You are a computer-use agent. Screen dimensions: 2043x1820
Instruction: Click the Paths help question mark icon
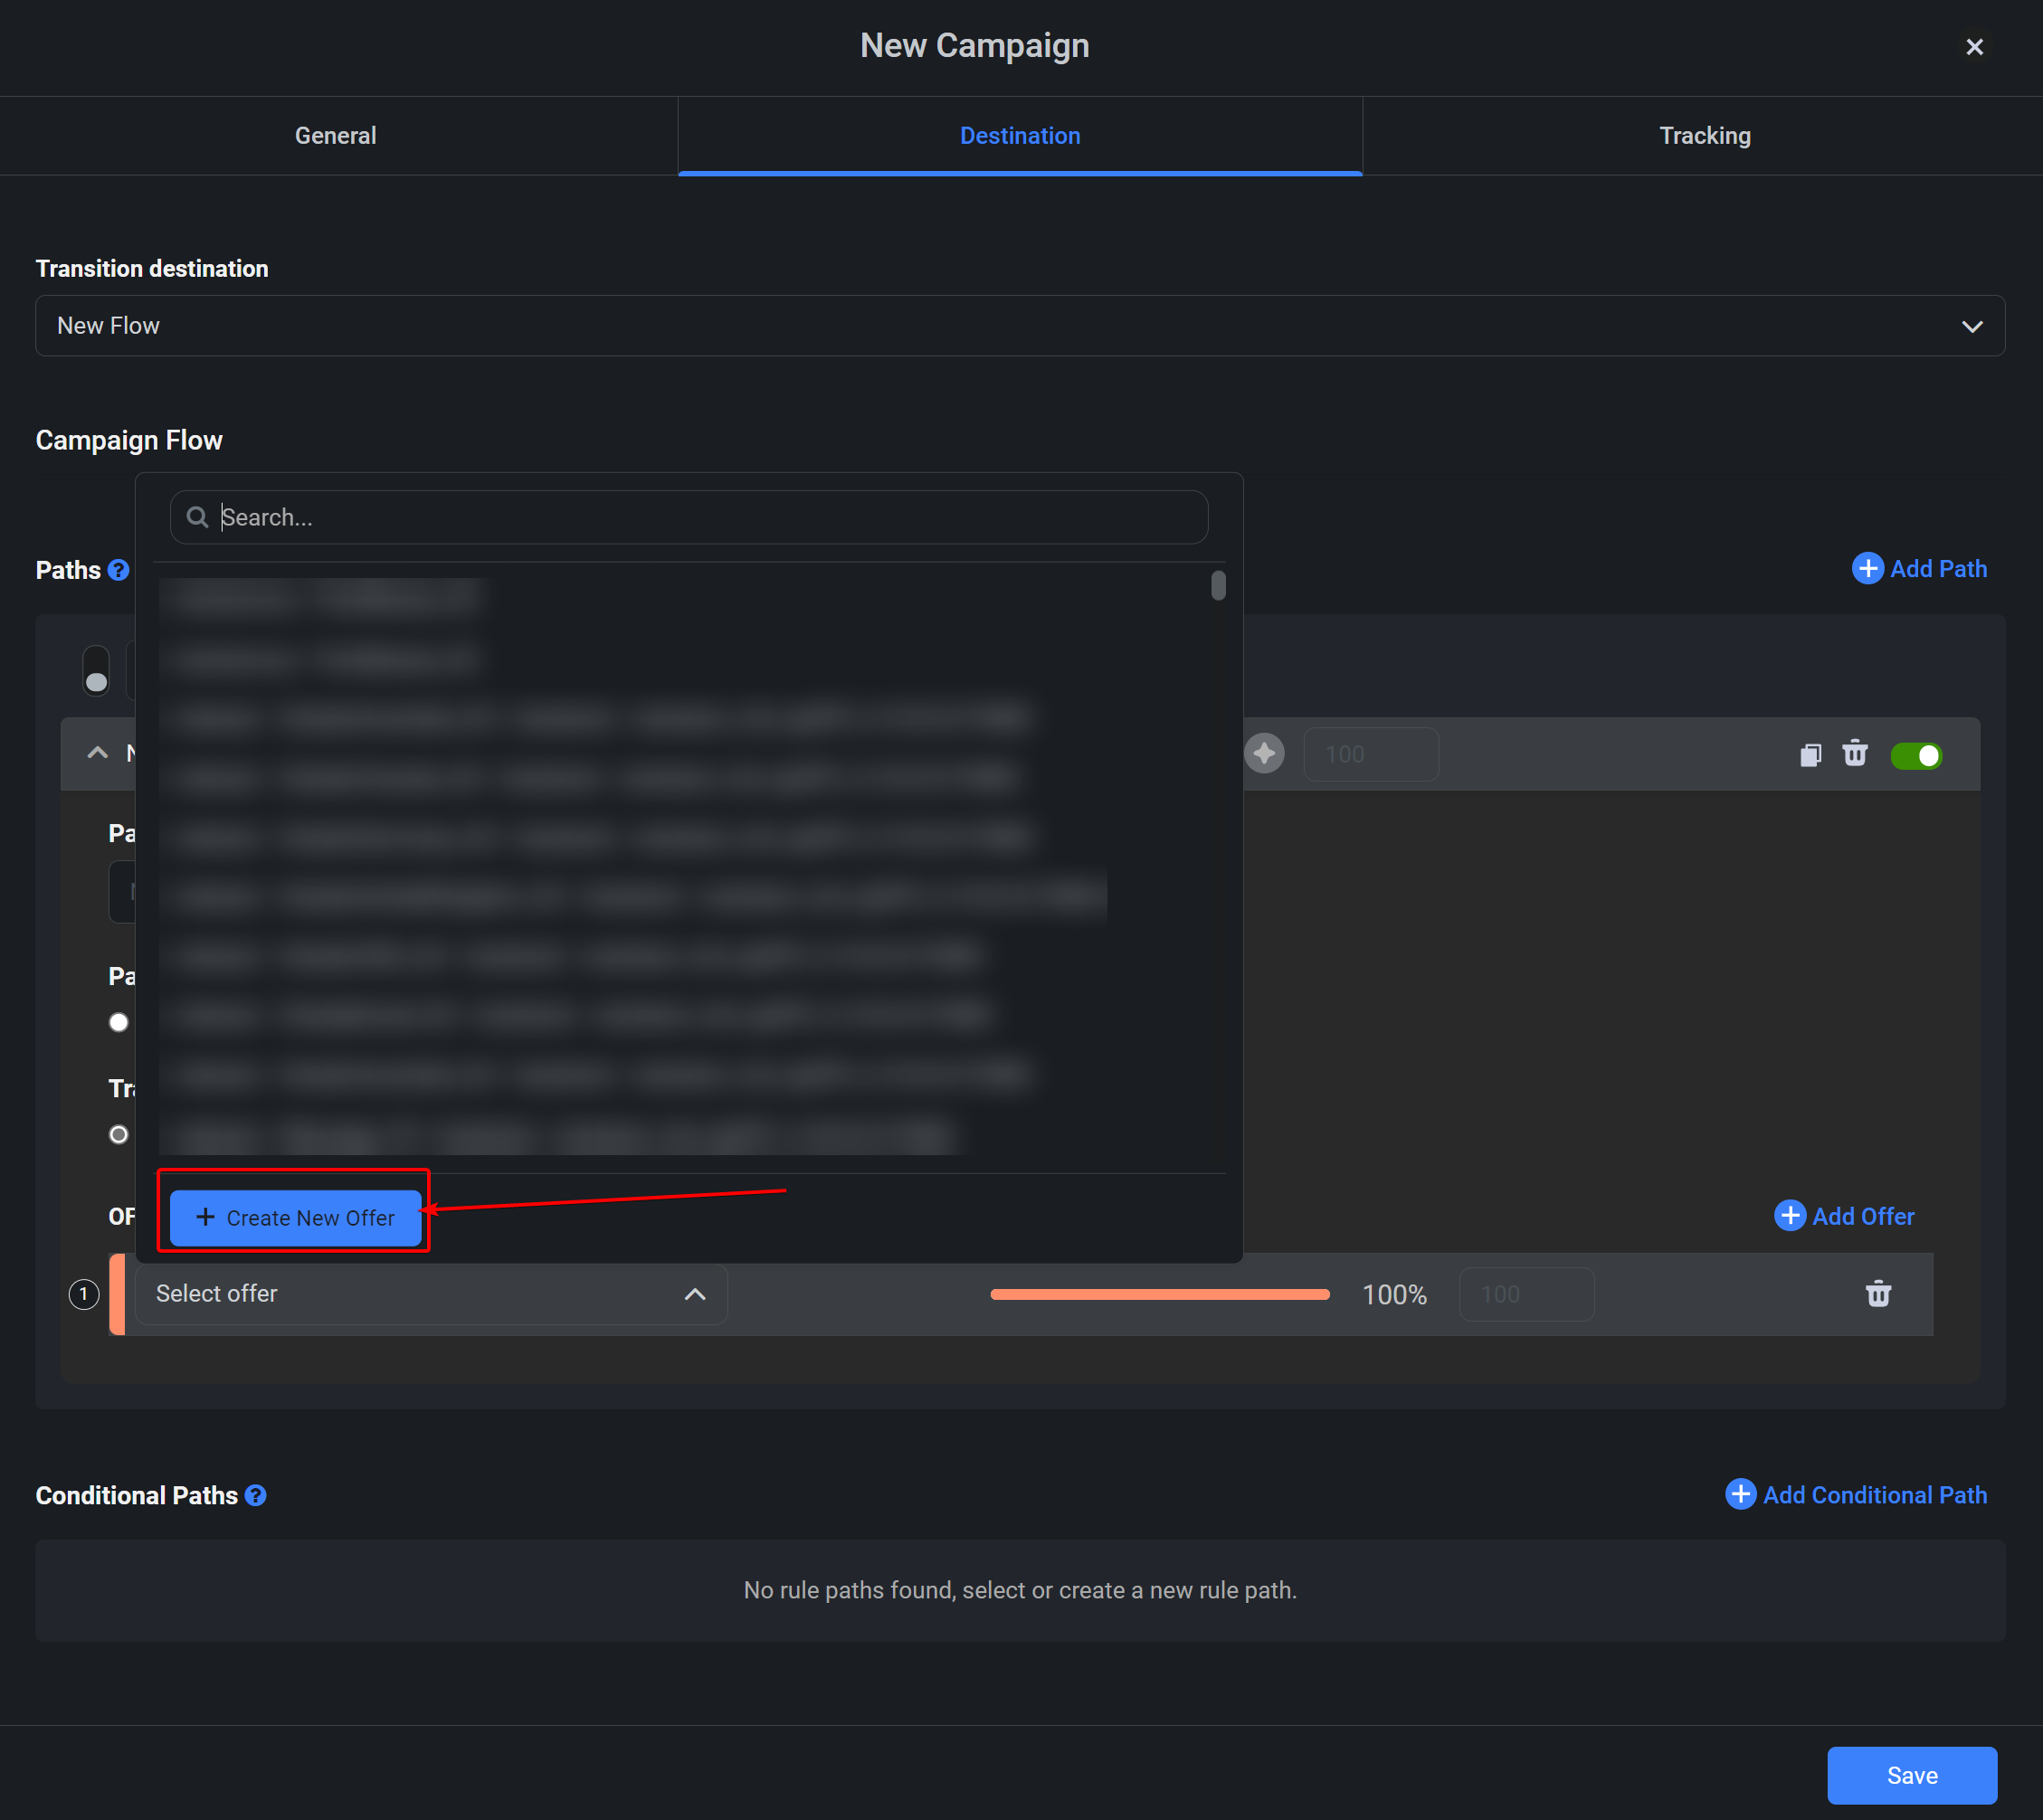point(119,570)
